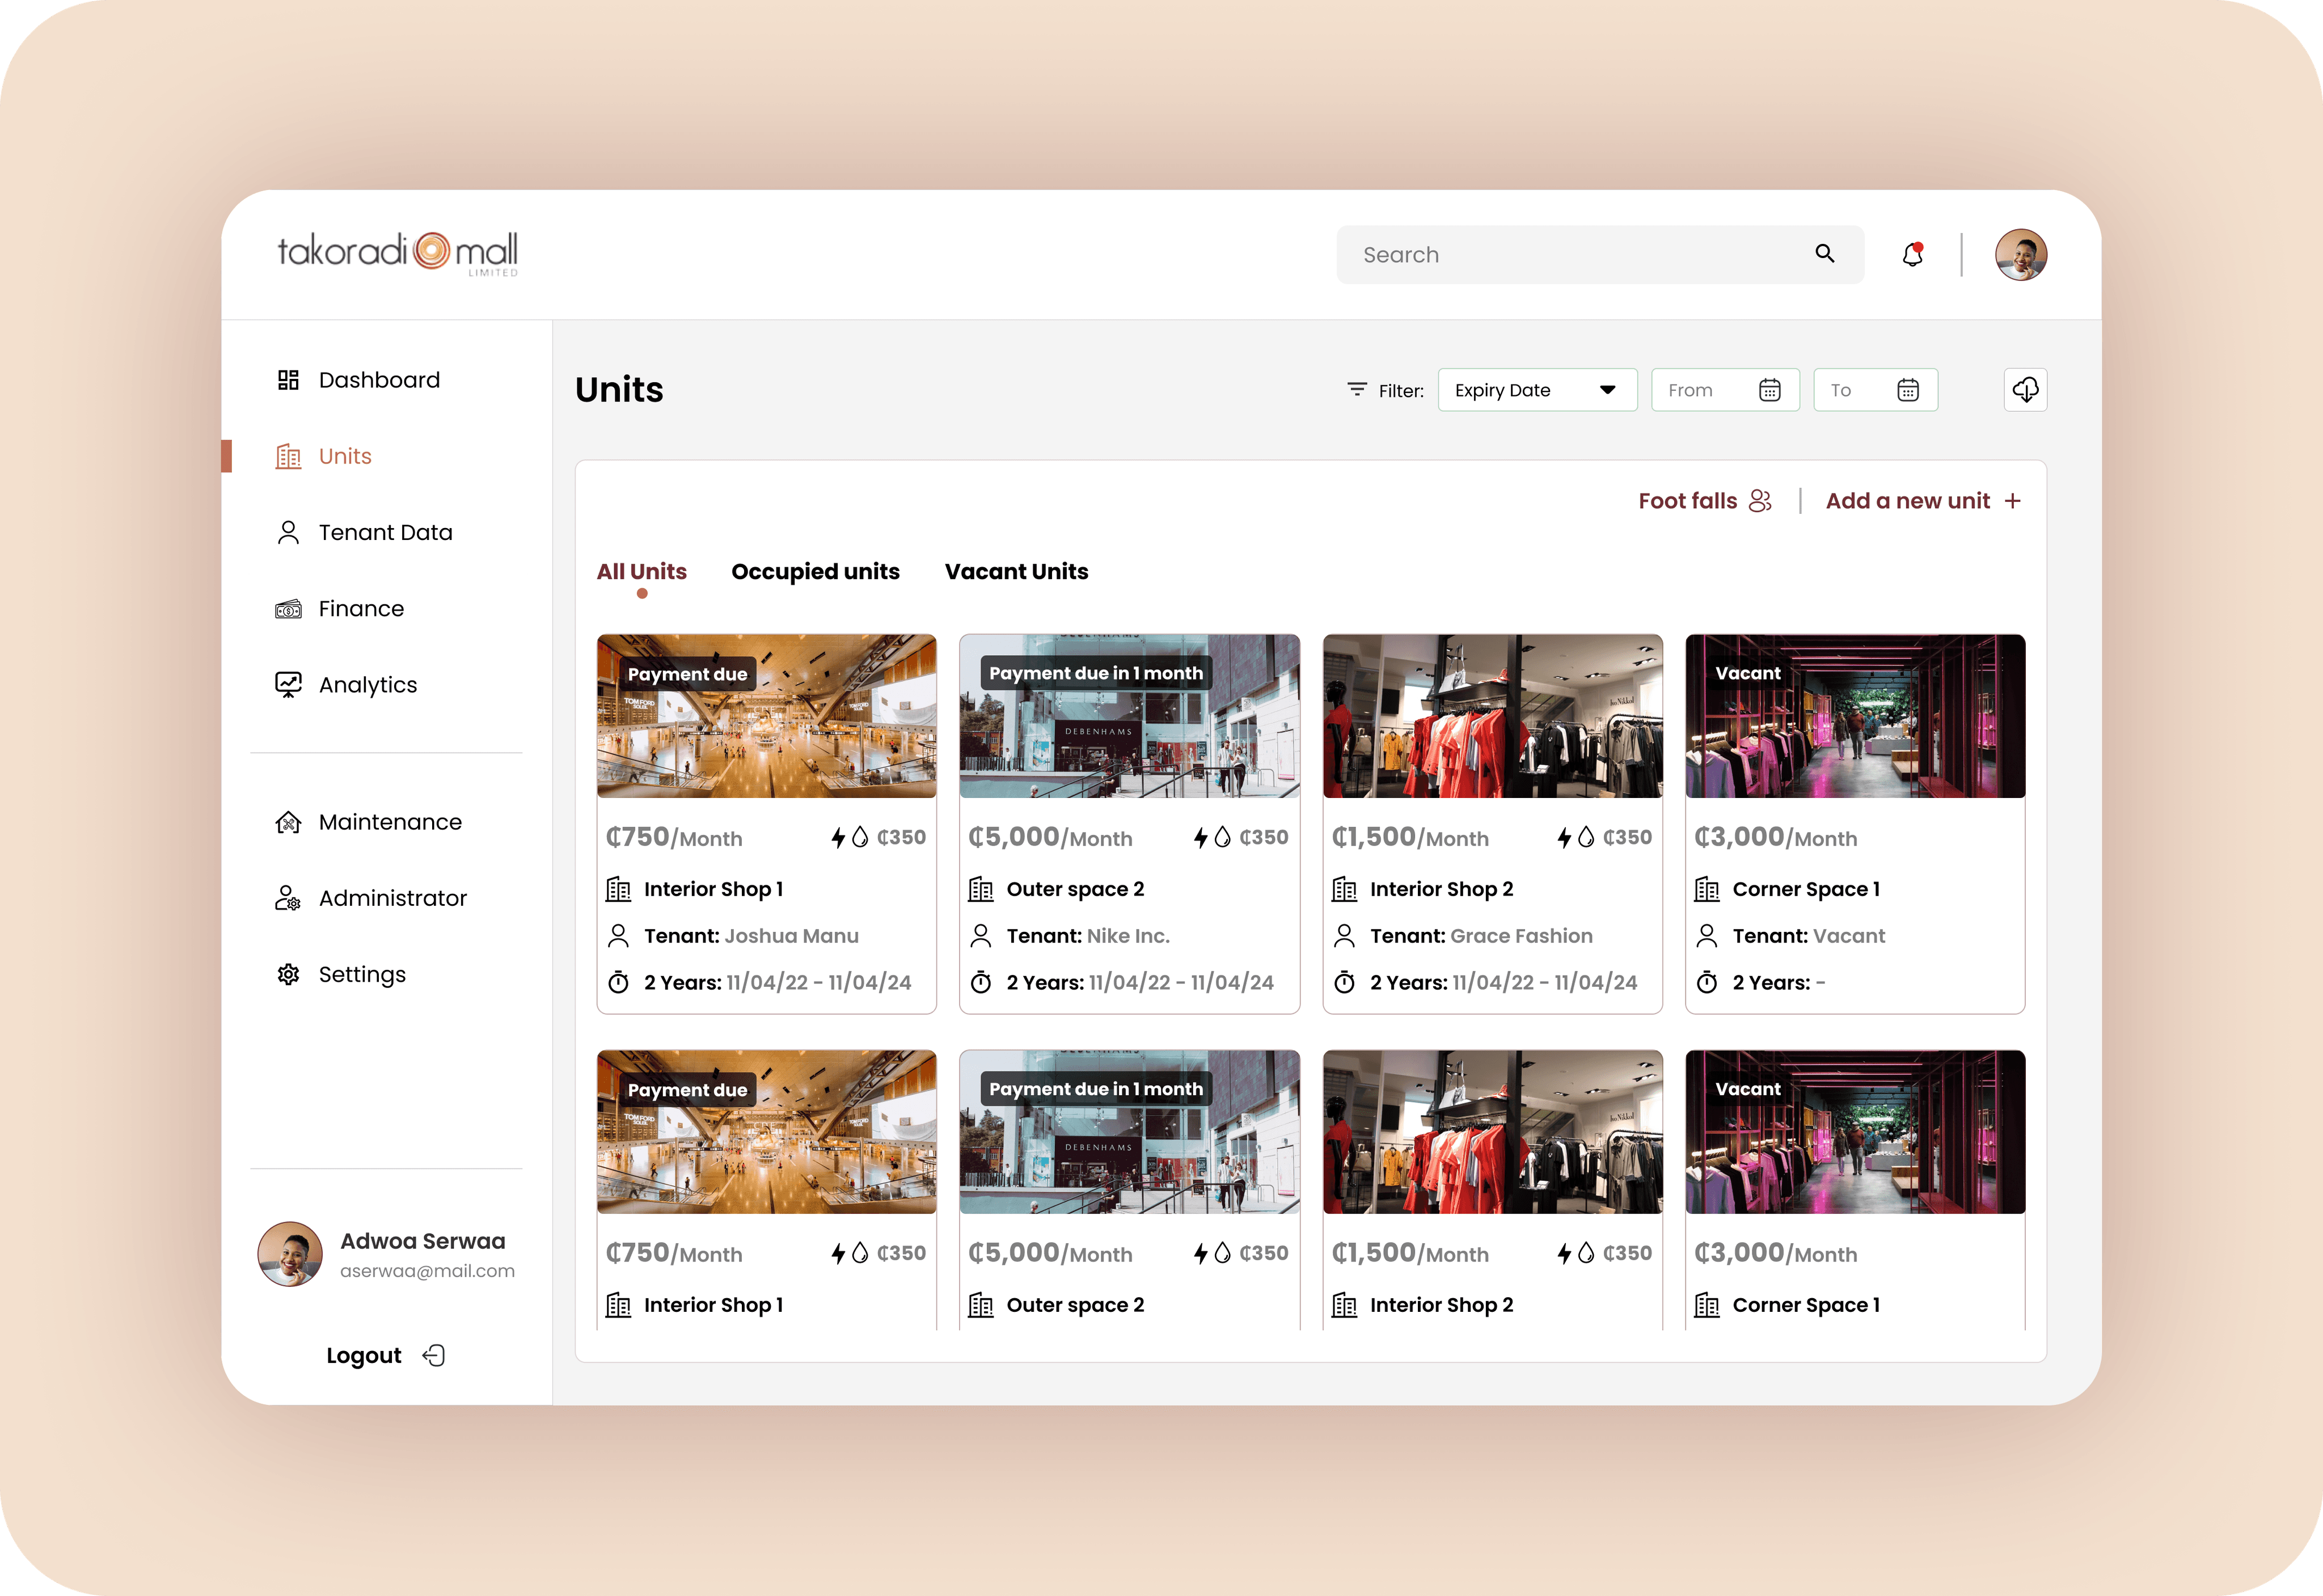
Task: Open Maintenance from the sidebar
Action: click(389, 822)
